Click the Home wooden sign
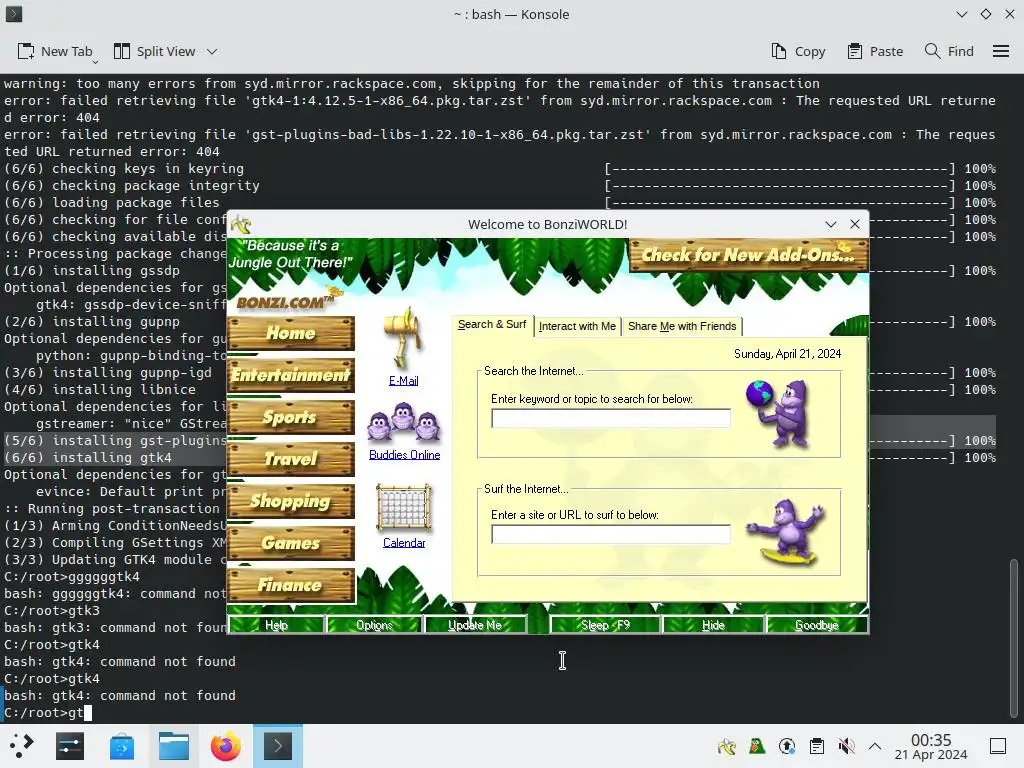Image resolution: width=1024 pixels, height=768 pixels. coord(291,333)
